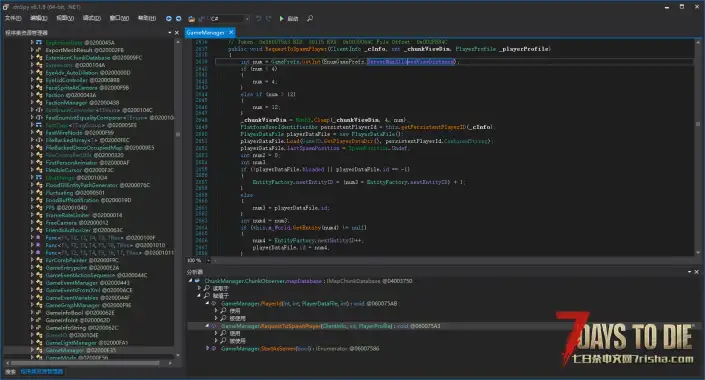The width and height of the screenshot is (705, 380).
Task: Select FreeCamera in the assembly tree
Action: pos(76,223)
